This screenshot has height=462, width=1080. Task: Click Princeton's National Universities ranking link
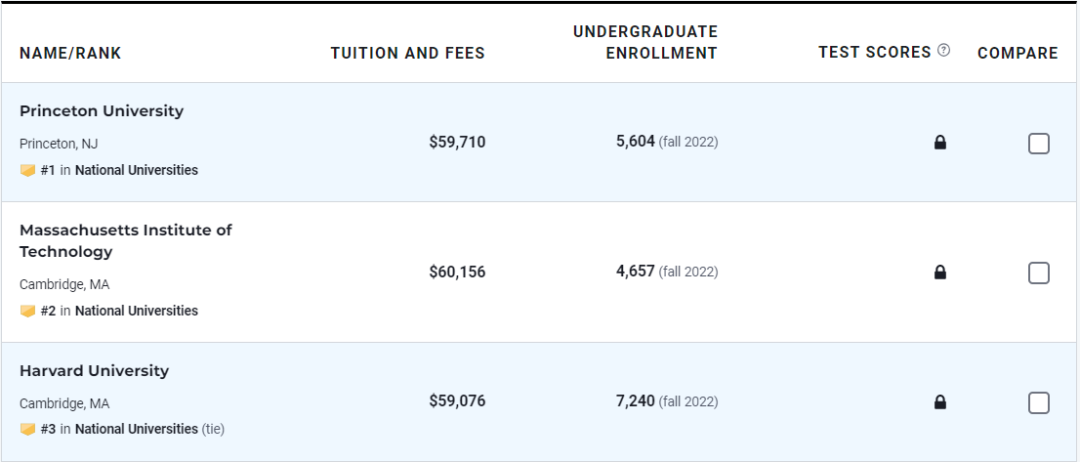[x=136, y=171]
